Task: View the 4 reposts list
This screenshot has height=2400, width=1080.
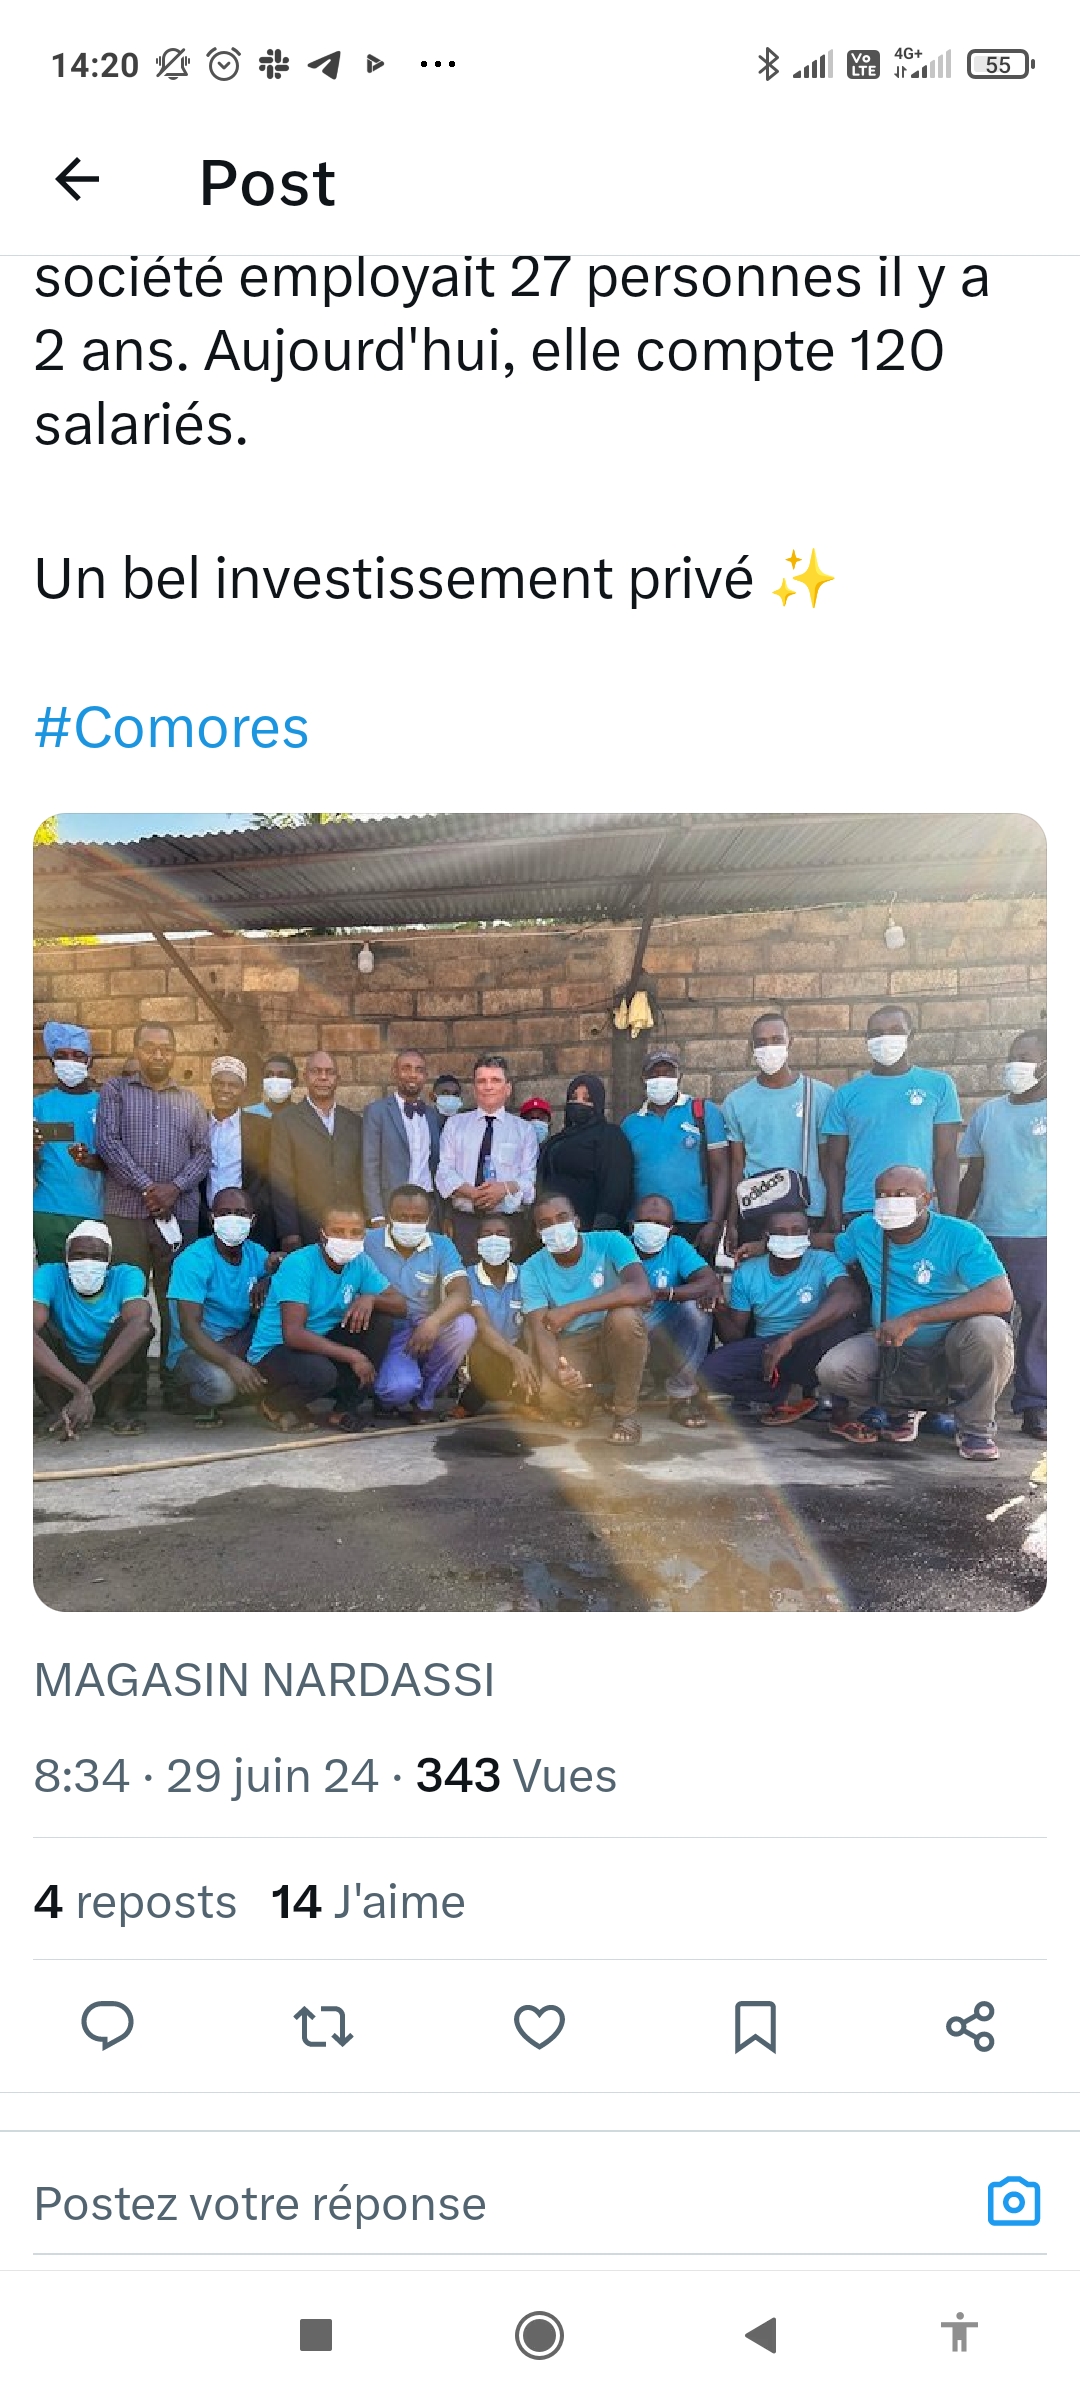Action: (135, 1901)
